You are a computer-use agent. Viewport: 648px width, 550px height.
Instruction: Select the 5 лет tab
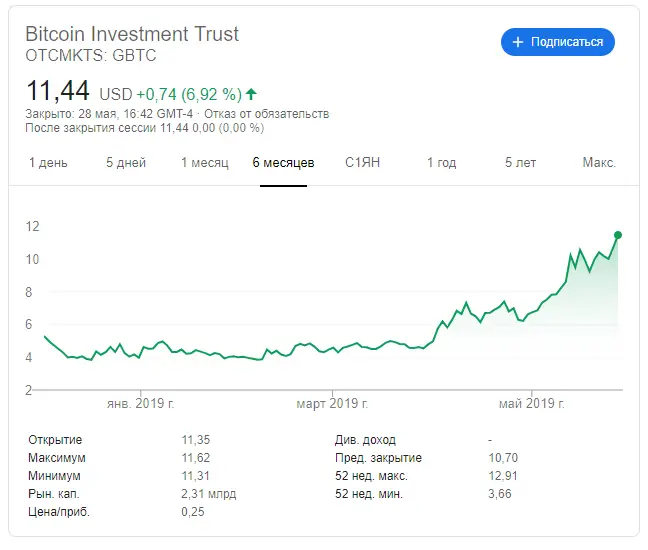(x=520, y=163)
